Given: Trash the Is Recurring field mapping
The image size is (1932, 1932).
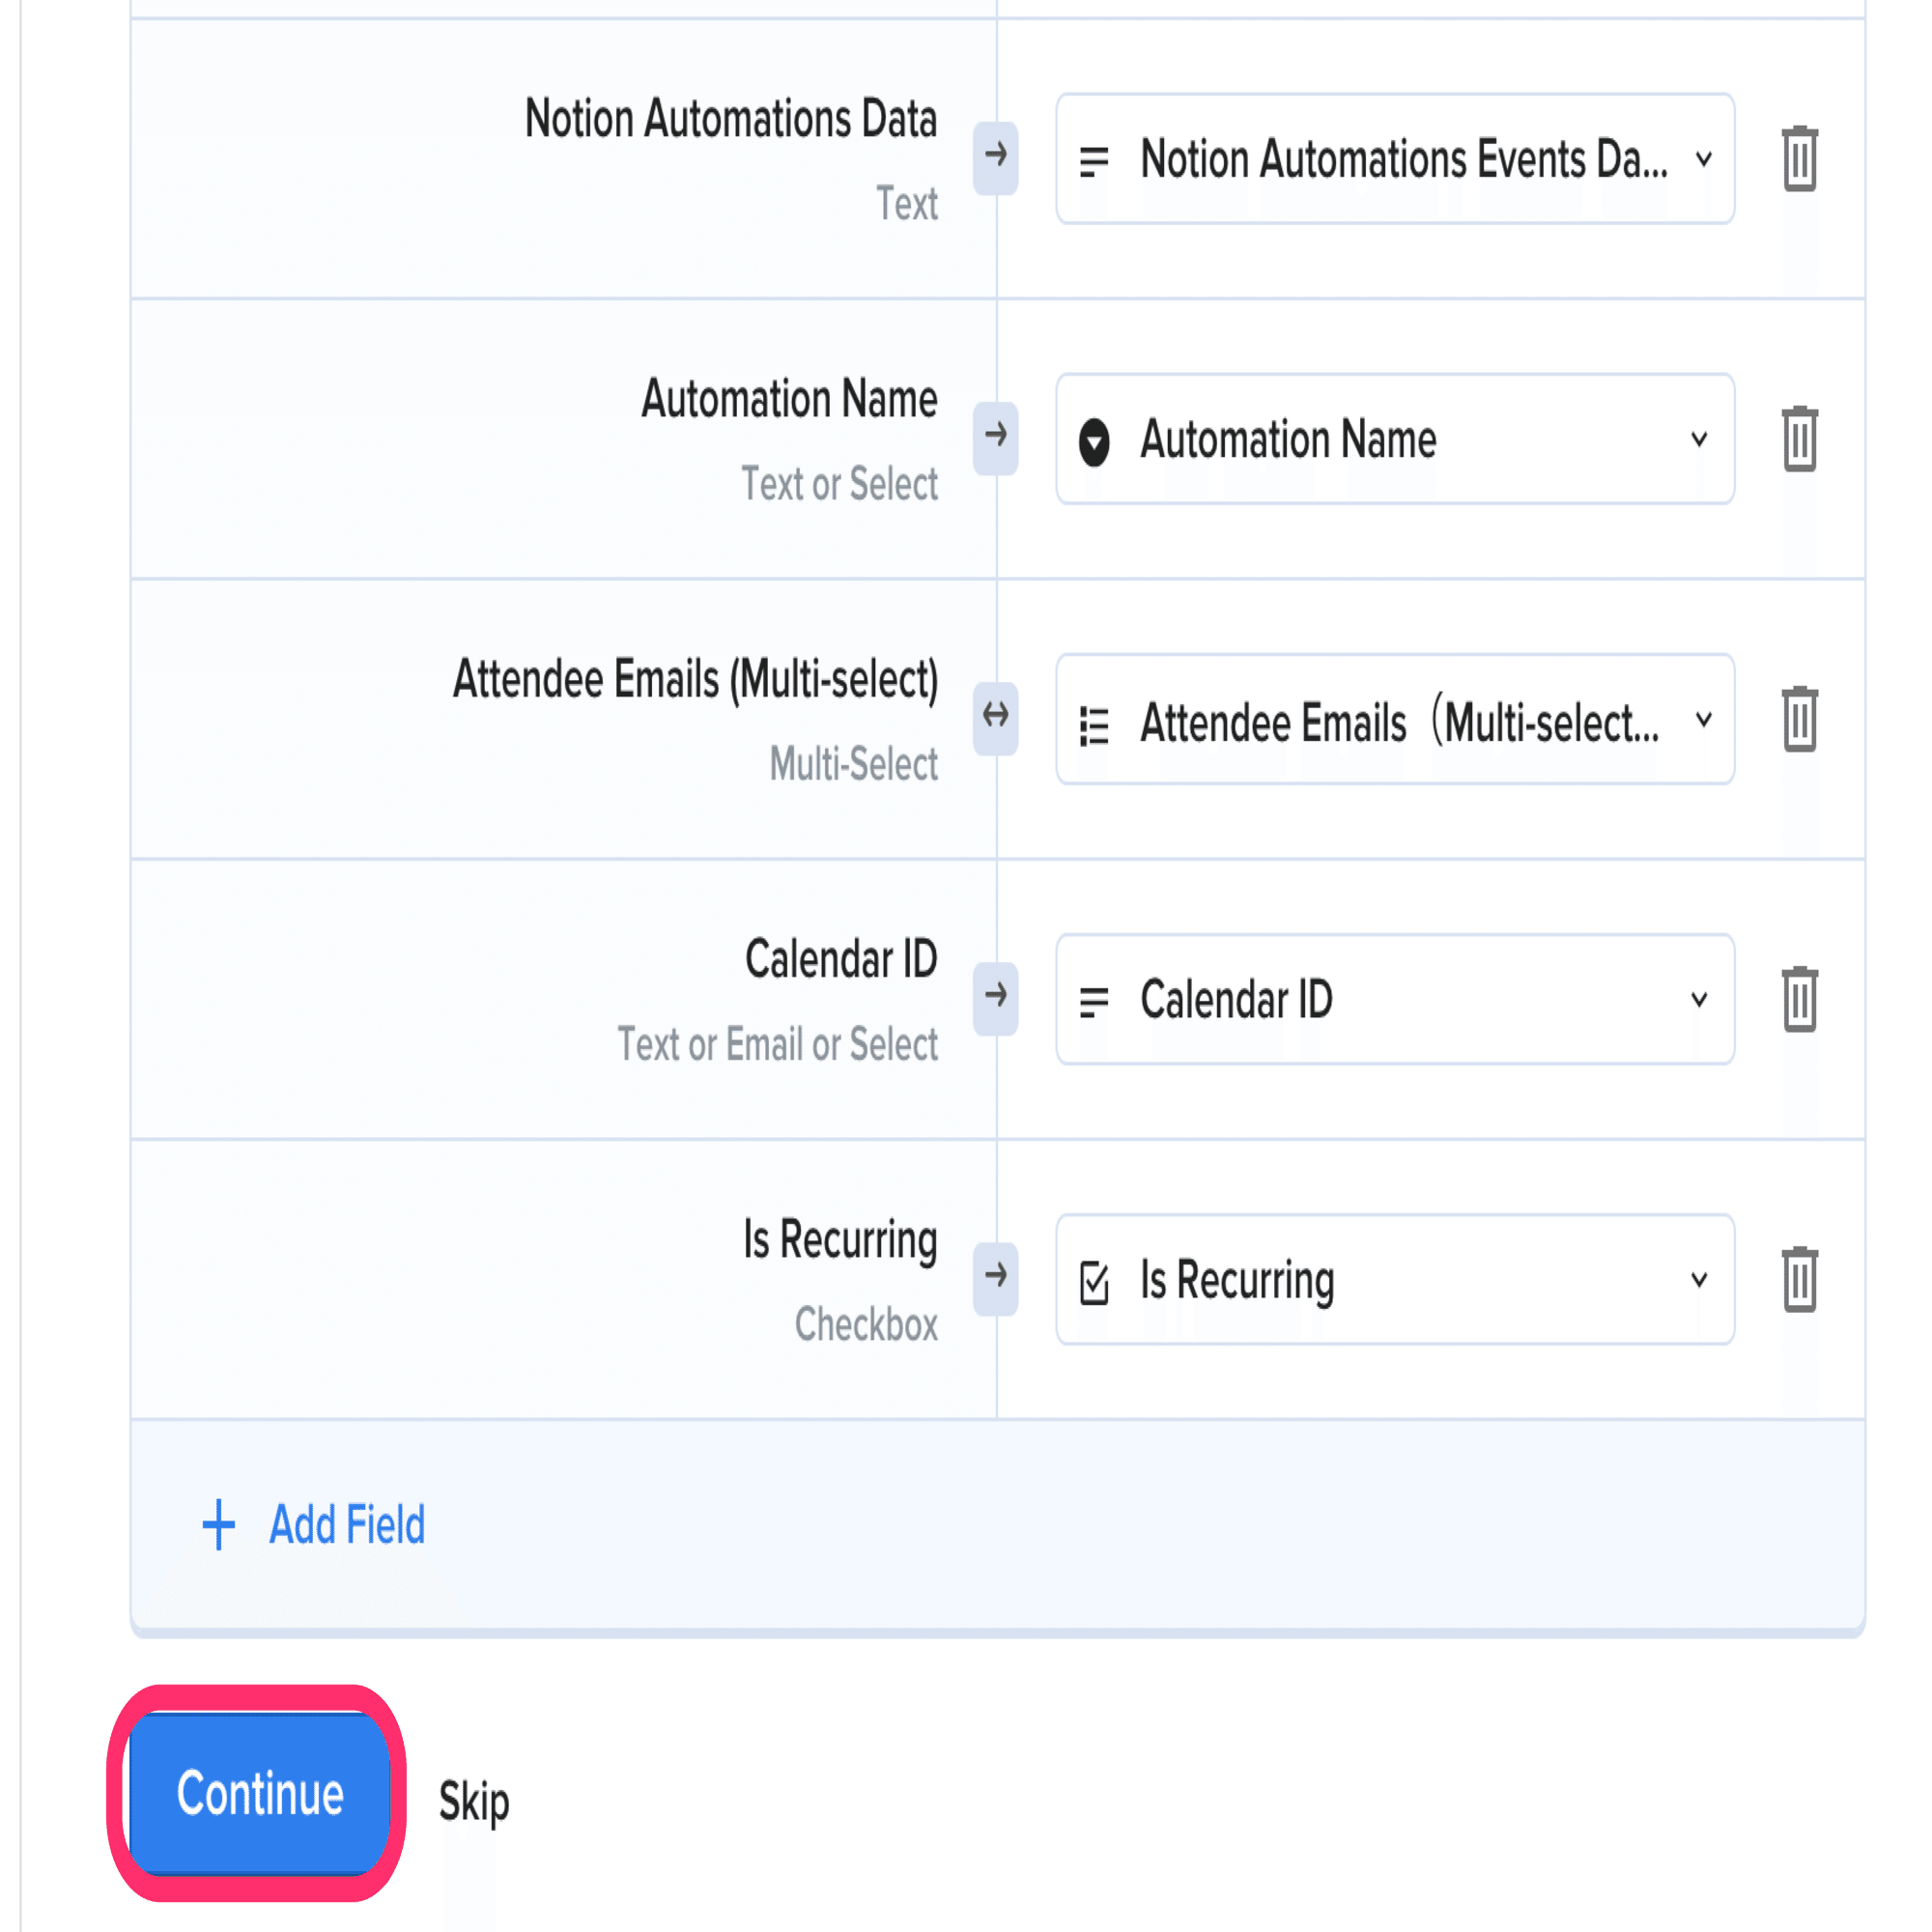Looking at the screenshot, I should [x=1799, y=1278].
